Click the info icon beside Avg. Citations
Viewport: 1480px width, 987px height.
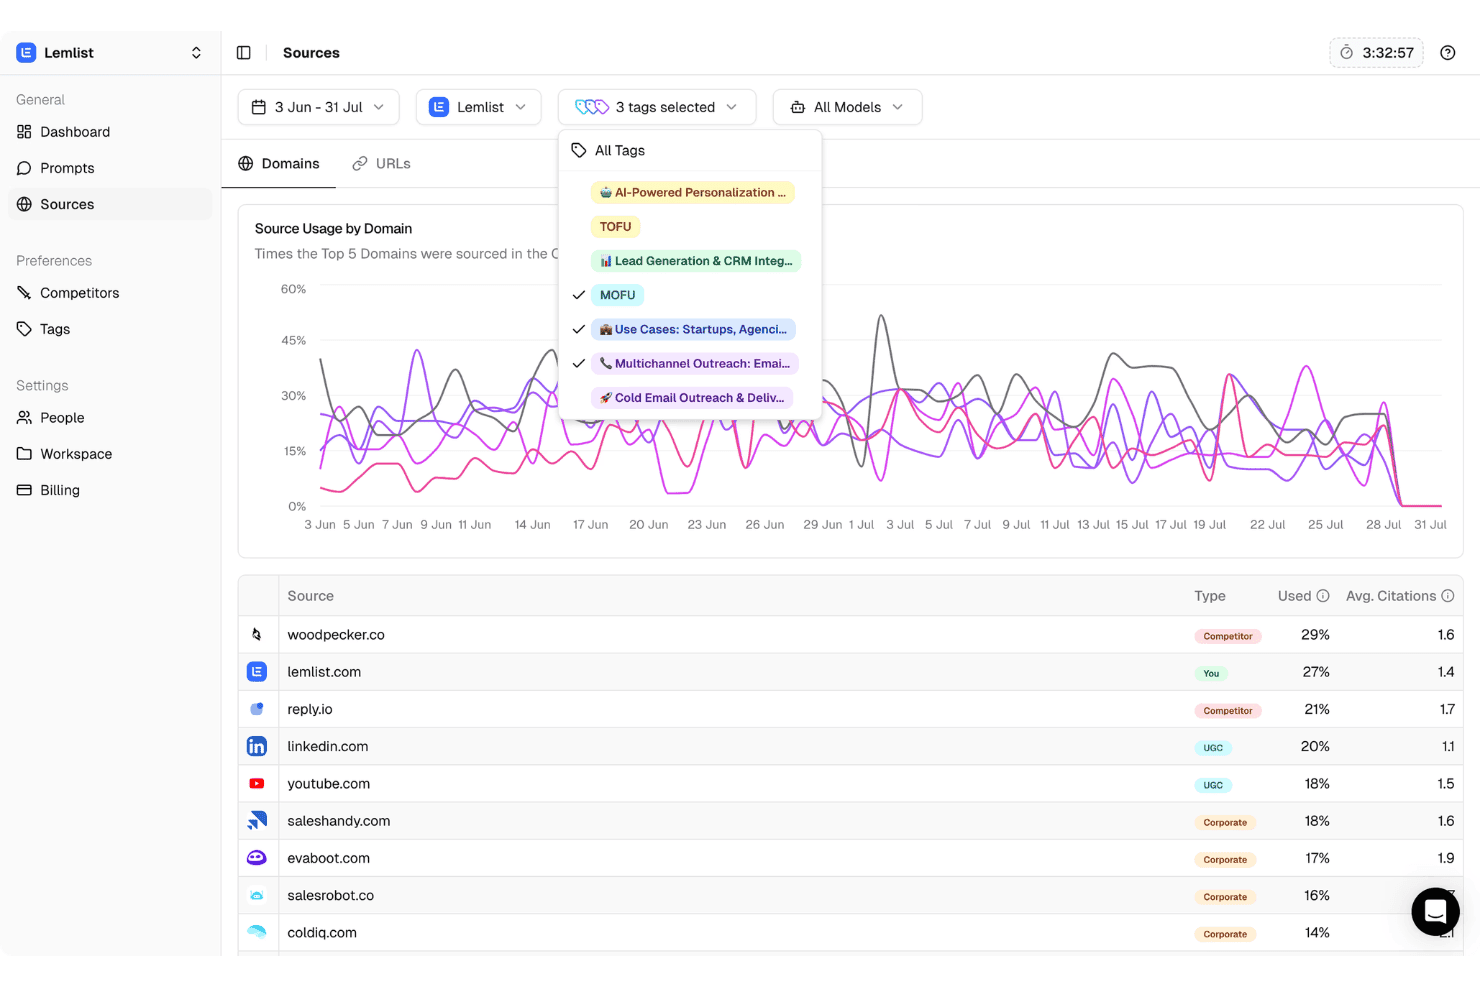point(1447,596)
